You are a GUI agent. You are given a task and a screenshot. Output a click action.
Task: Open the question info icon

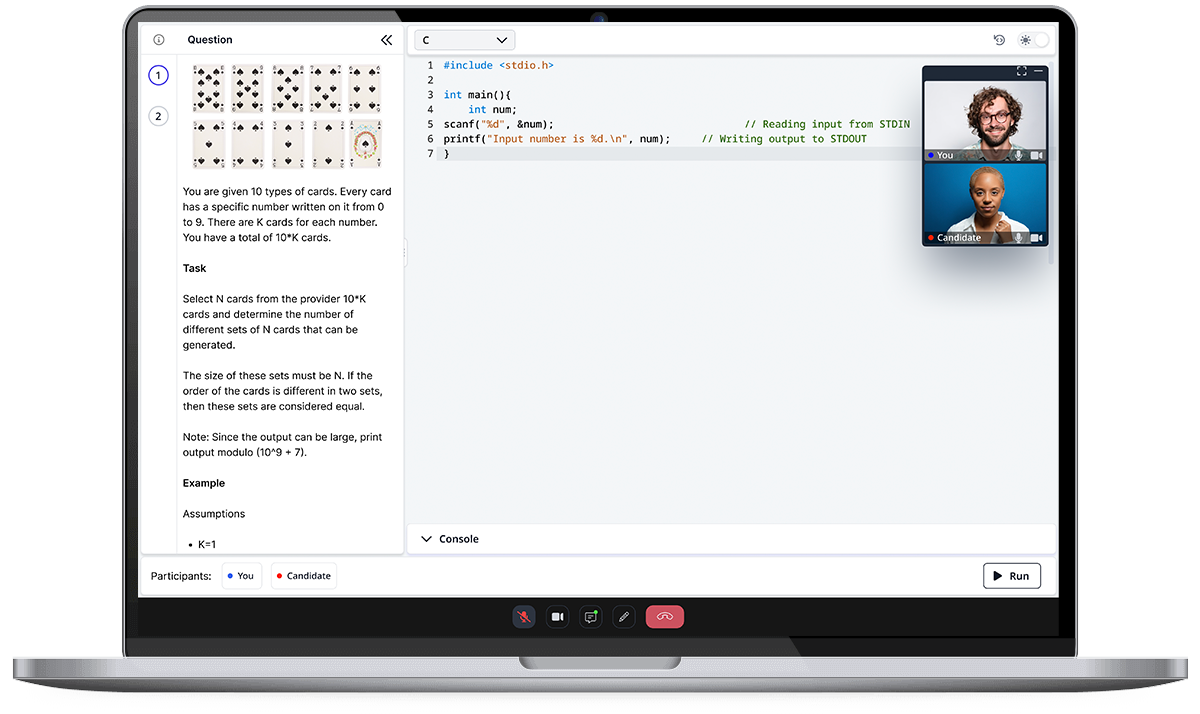click(158, 39)
